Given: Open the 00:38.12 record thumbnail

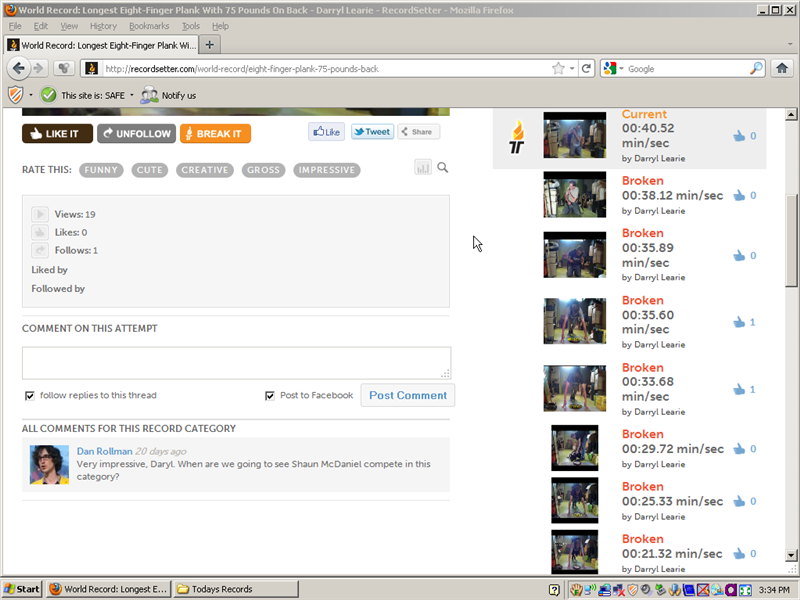Looking at the screenshot, I should pos(574,194).
